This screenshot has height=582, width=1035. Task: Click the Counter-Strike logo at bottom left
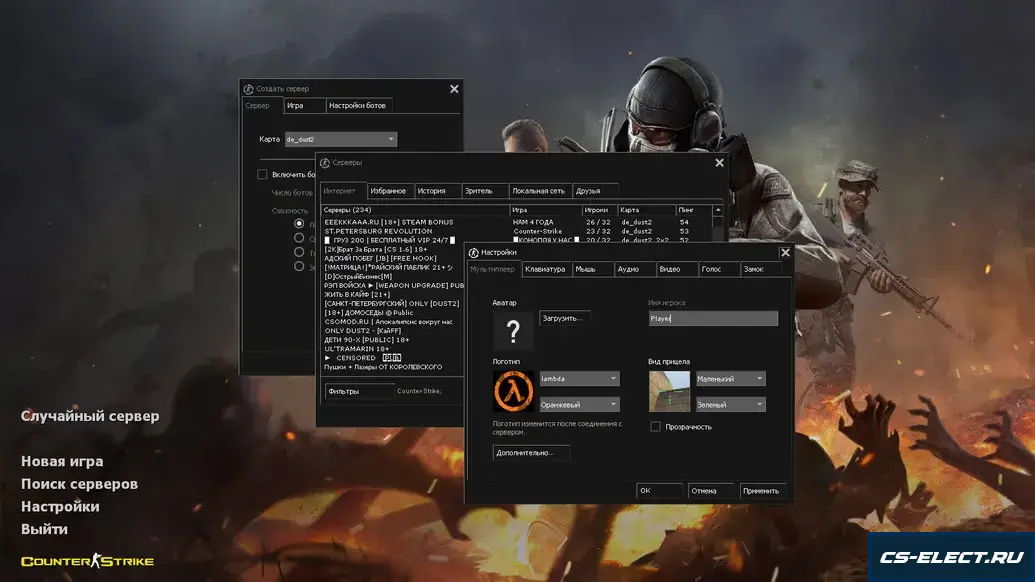pyautogui.click(x=88, y=561)
